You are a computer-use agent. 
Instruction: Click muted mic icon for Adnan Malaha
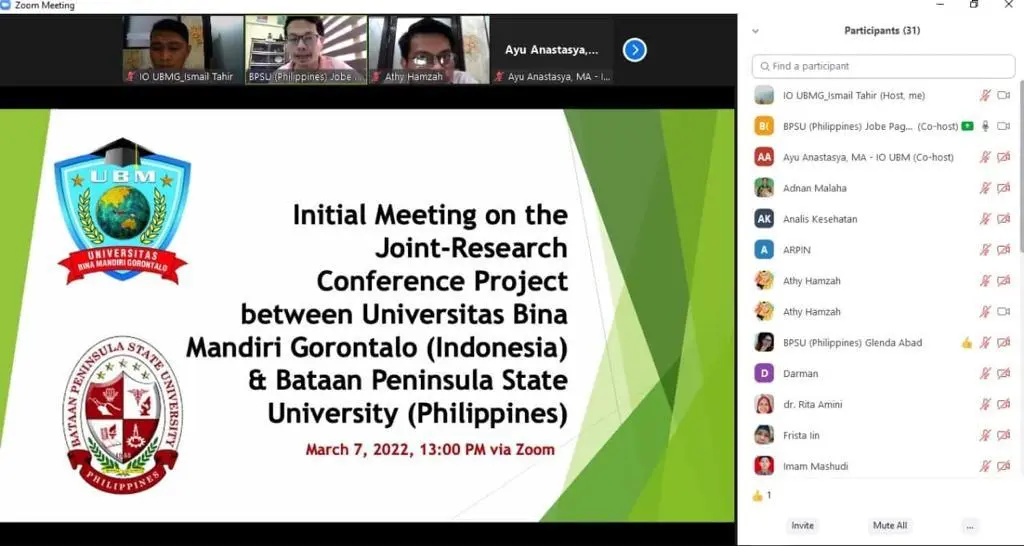click(985, 188)
